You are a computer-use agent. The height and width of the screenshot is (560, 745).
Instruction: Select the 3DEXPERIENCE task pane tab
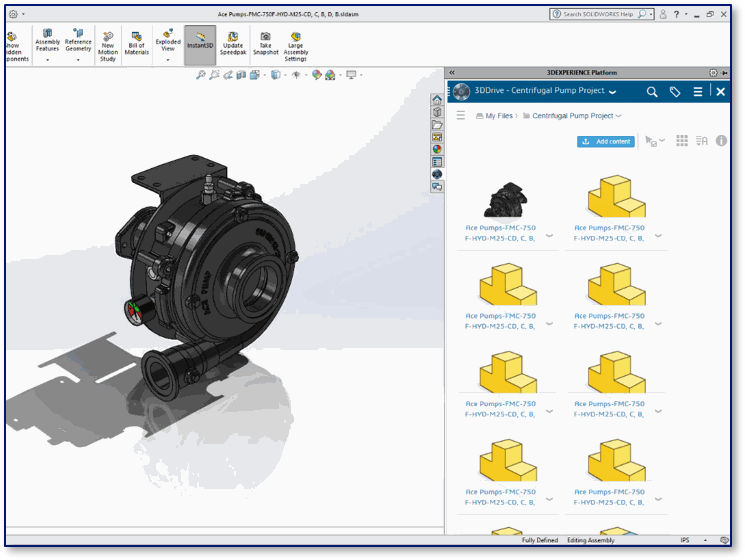tap(437, 174)
